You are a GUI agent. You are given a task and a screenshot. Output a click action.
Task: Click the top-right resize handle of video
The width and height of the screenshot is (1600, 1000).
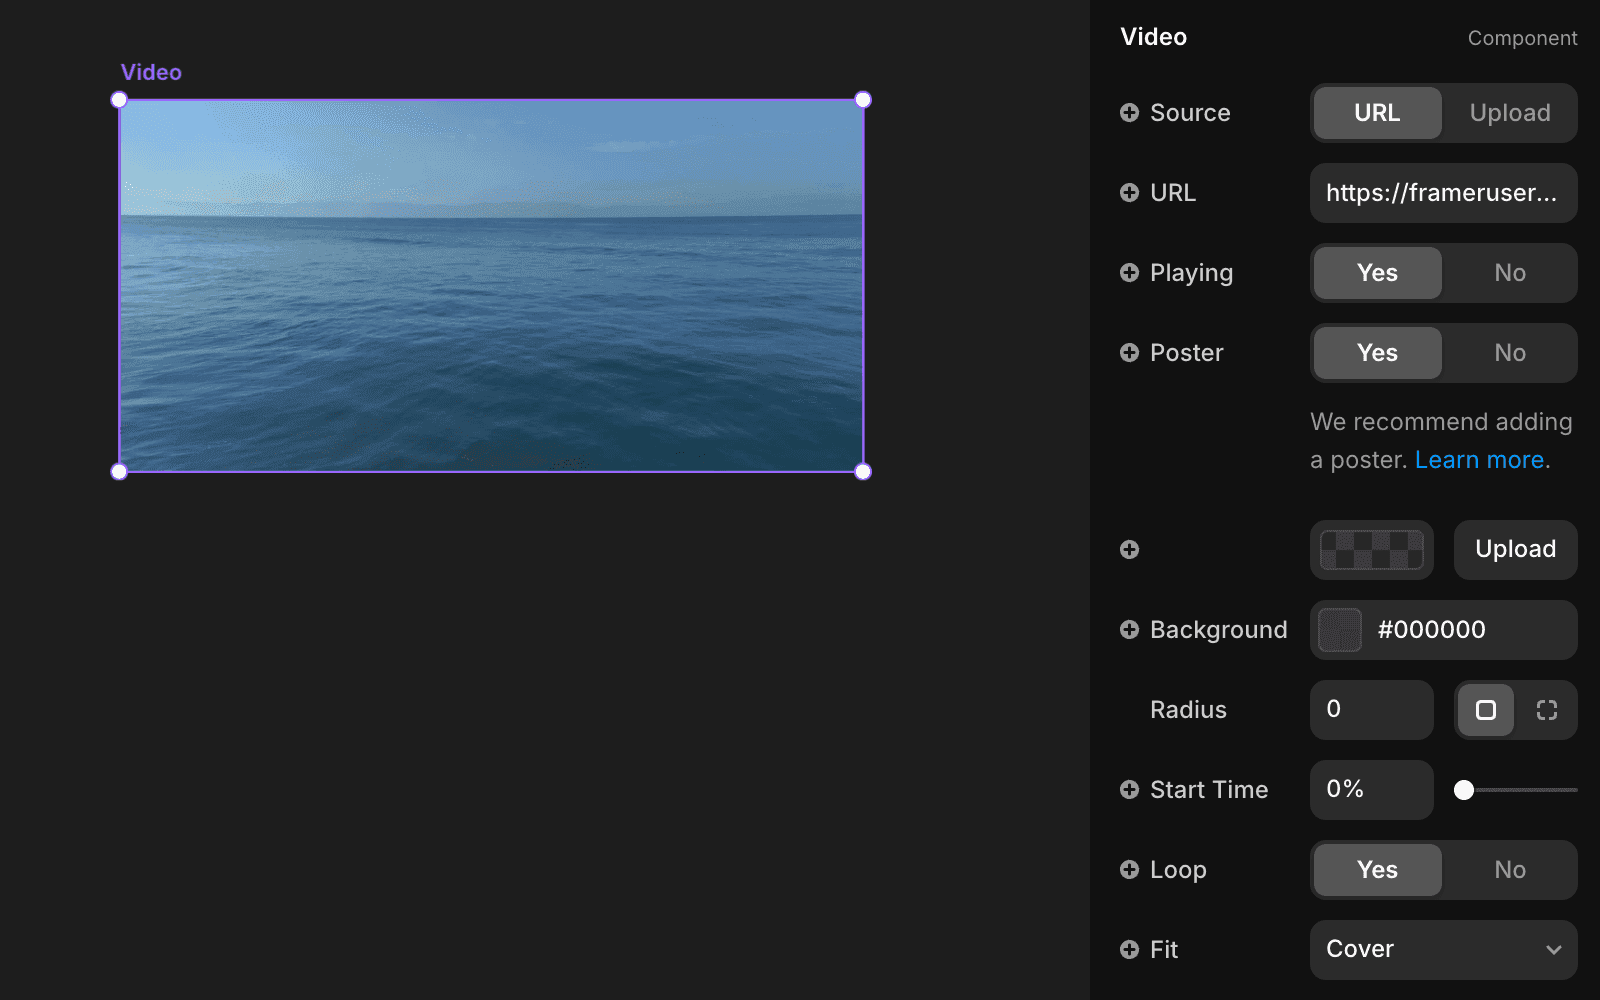tap(863, 100)
